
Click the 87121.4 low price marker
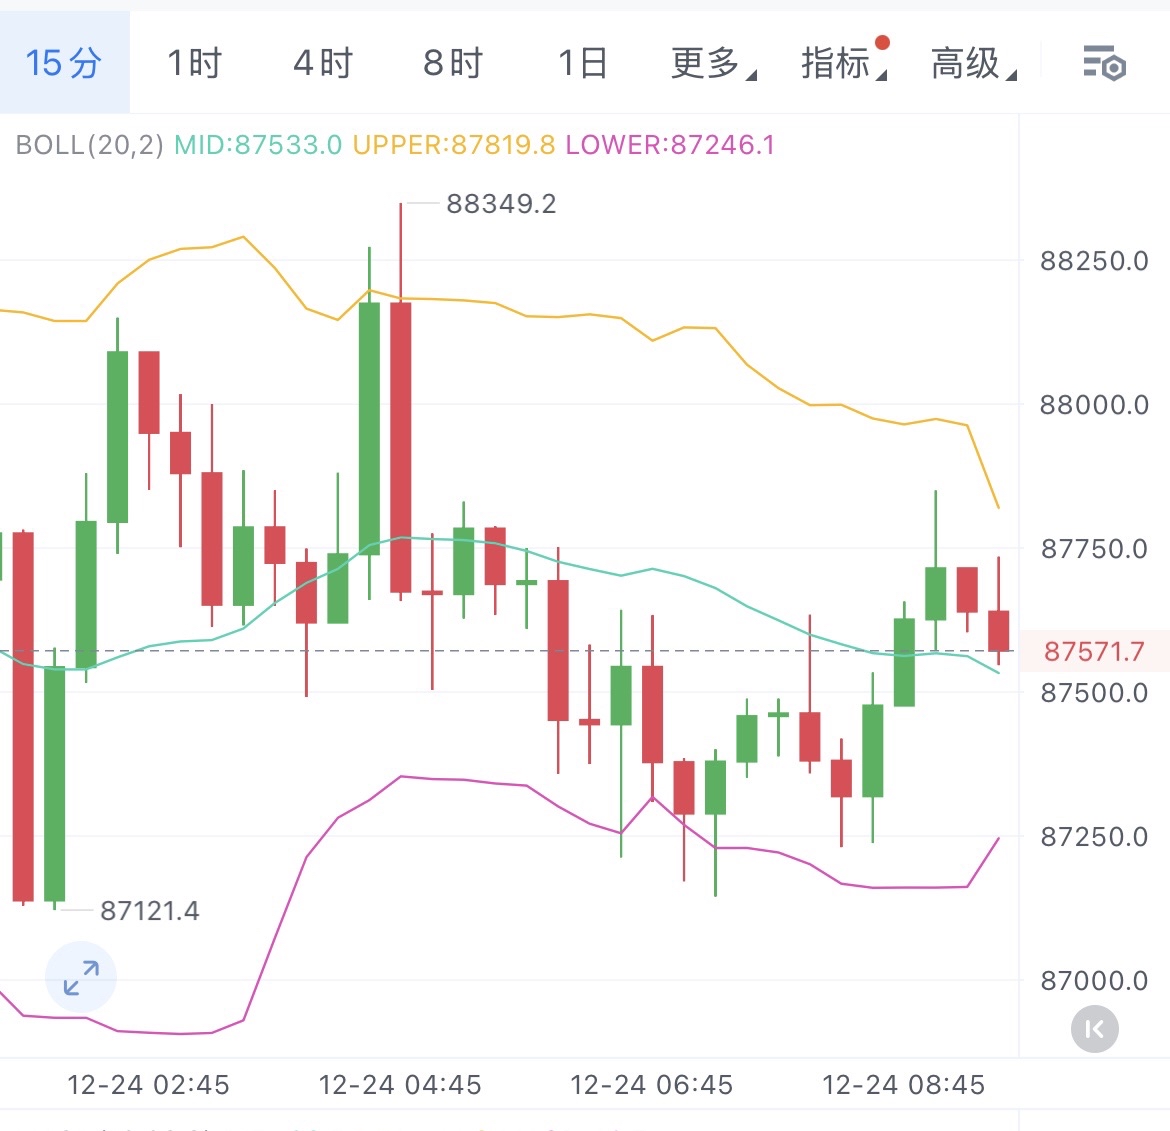tap(150, 911)
